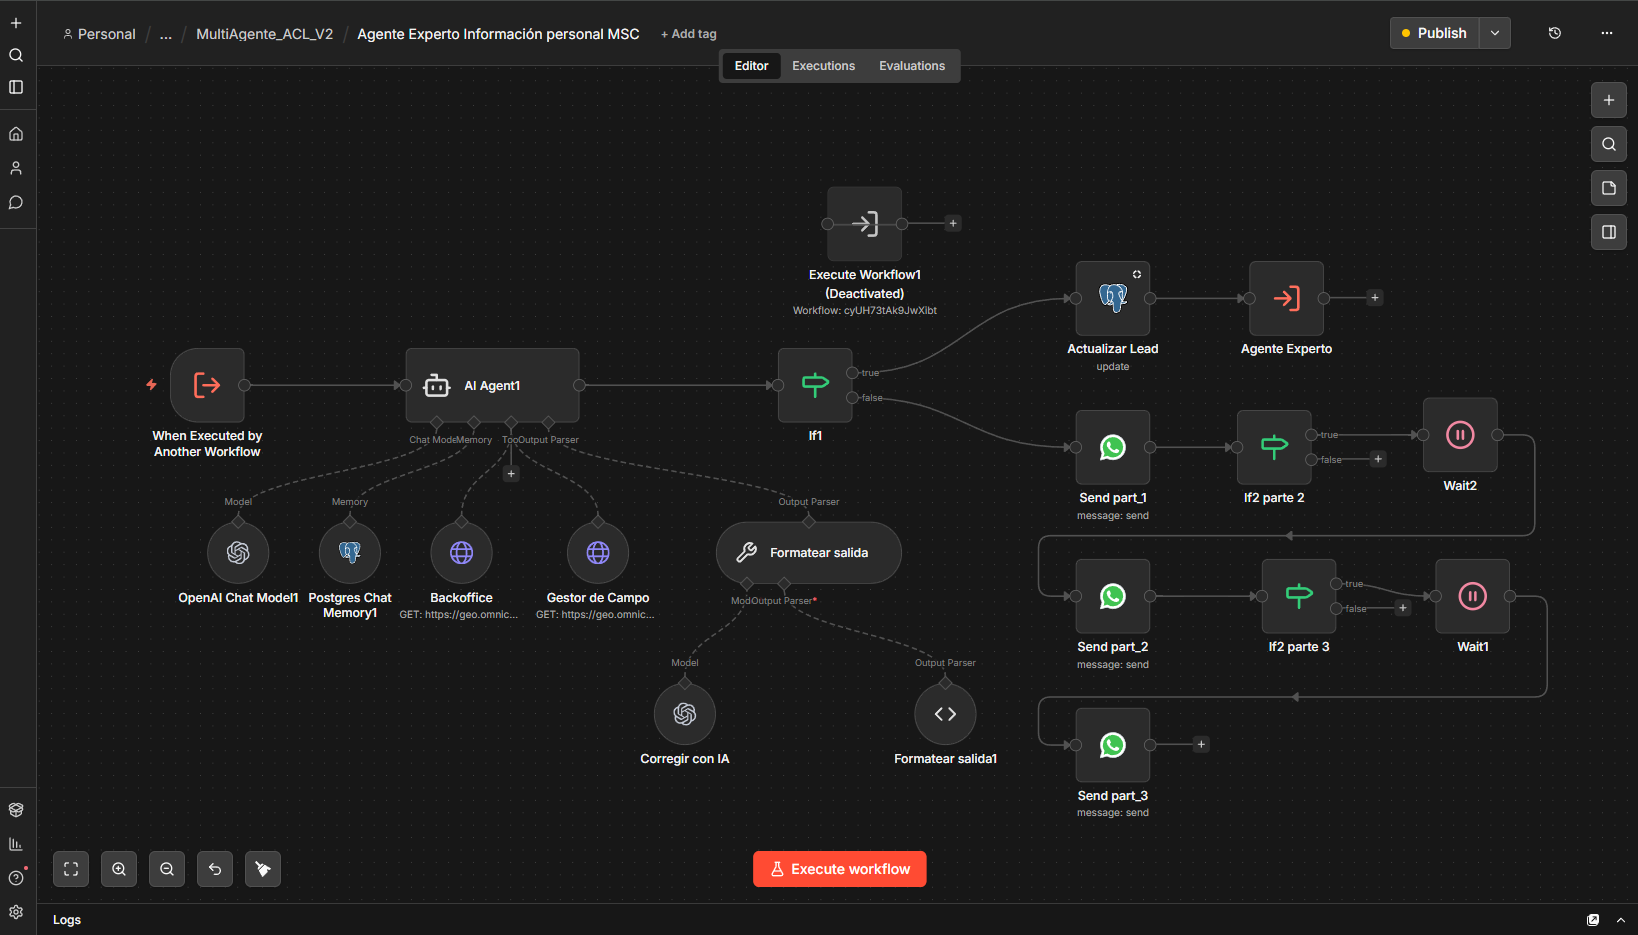Click Add tag link

coord(689,34)
